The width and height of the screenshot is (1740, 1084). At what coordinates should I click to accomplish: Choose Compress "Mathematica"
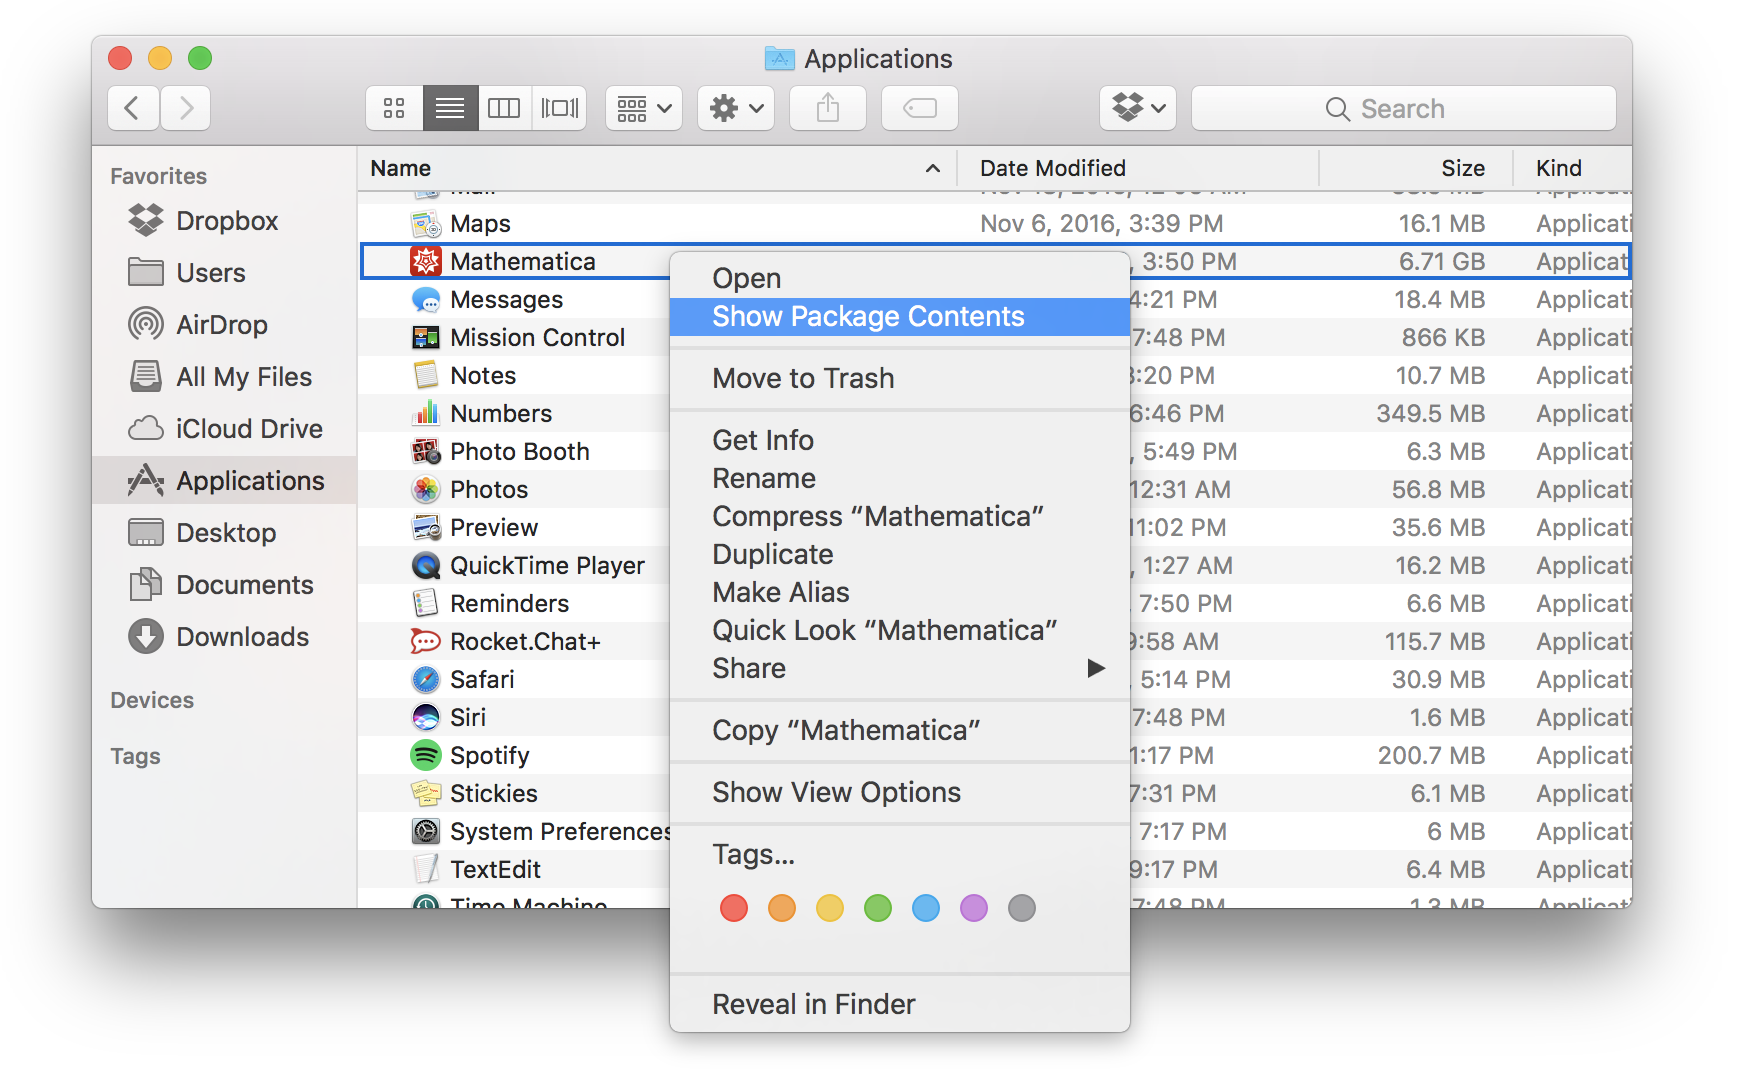[900, 517]
